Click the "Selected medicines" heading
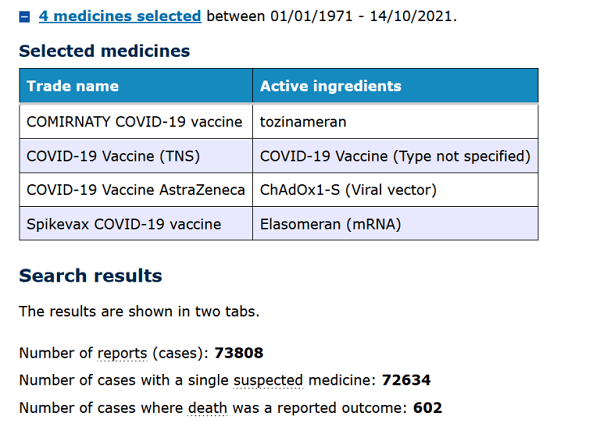Viewport: 600px width, 434px height. [x=104, y=51]
